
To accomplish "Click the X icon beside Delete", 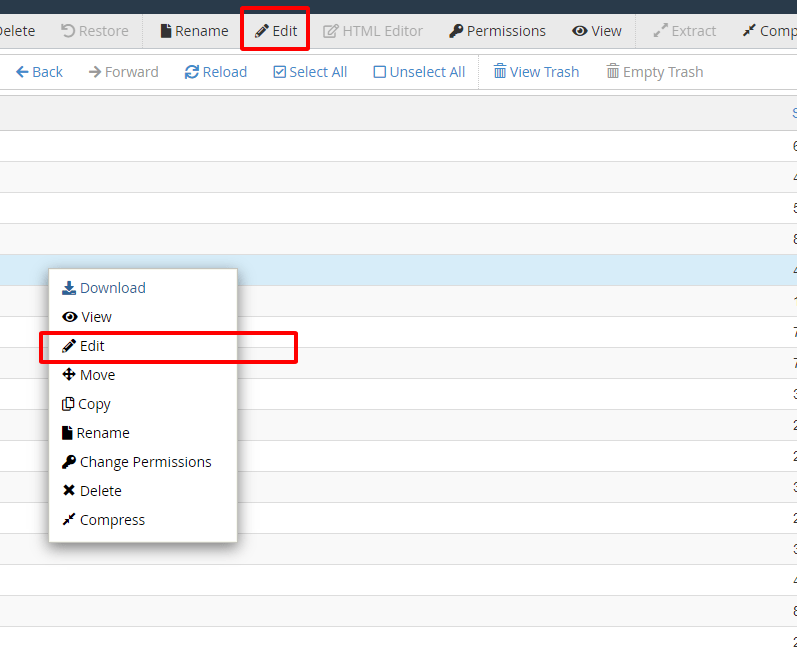I will pyautogui.click(x=69, y=490).
